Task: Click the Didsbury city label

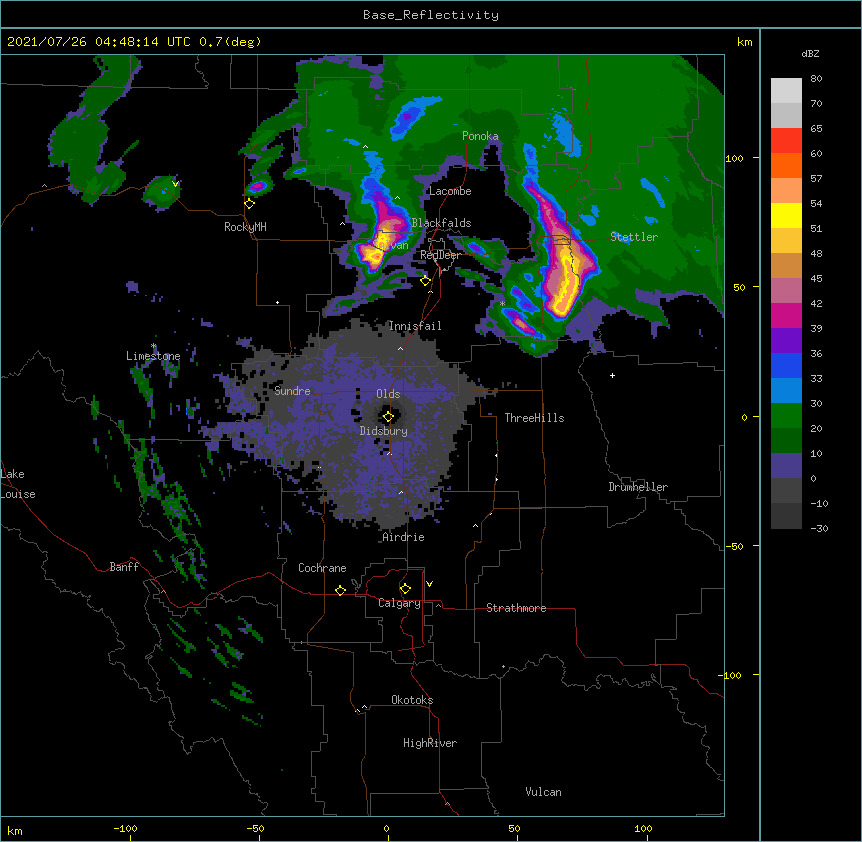Action: click(384, 431)
